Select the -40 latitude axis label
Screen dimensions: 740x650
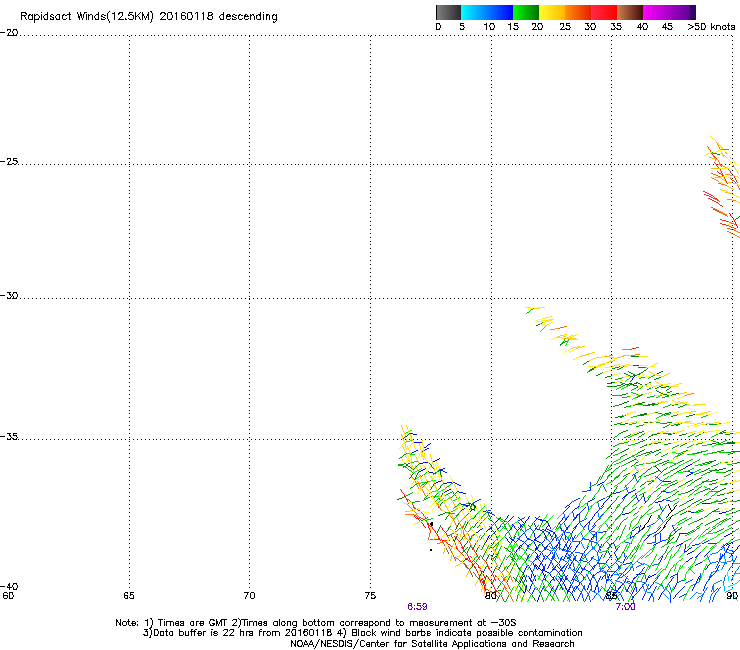(9, 586)
